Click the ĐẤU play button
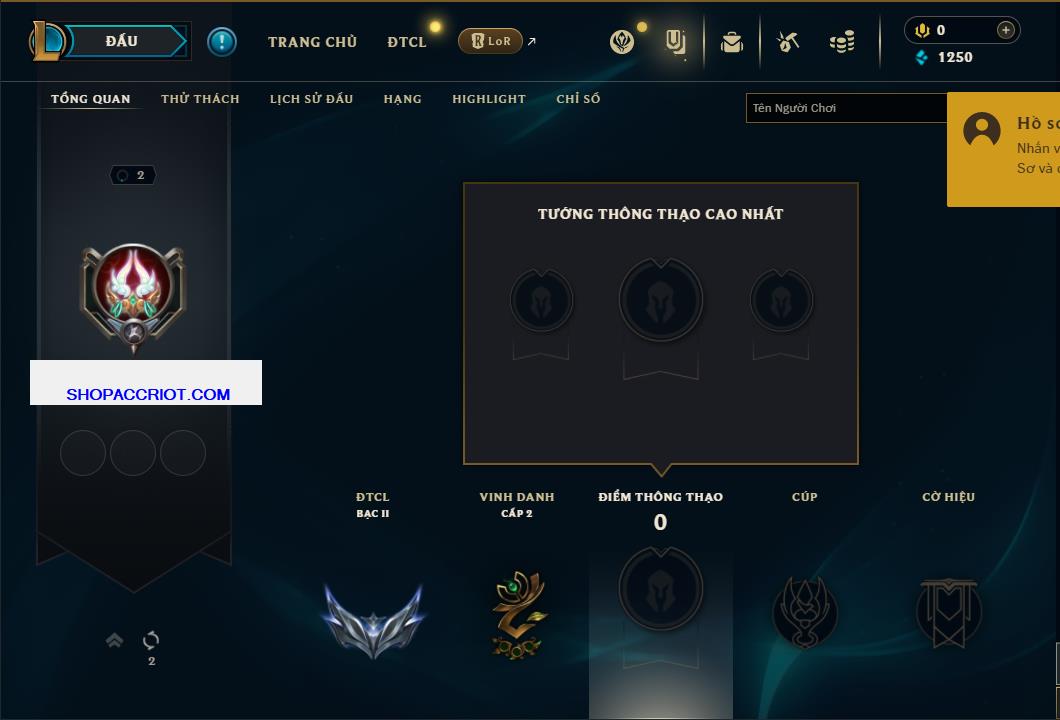 (120, 41)
